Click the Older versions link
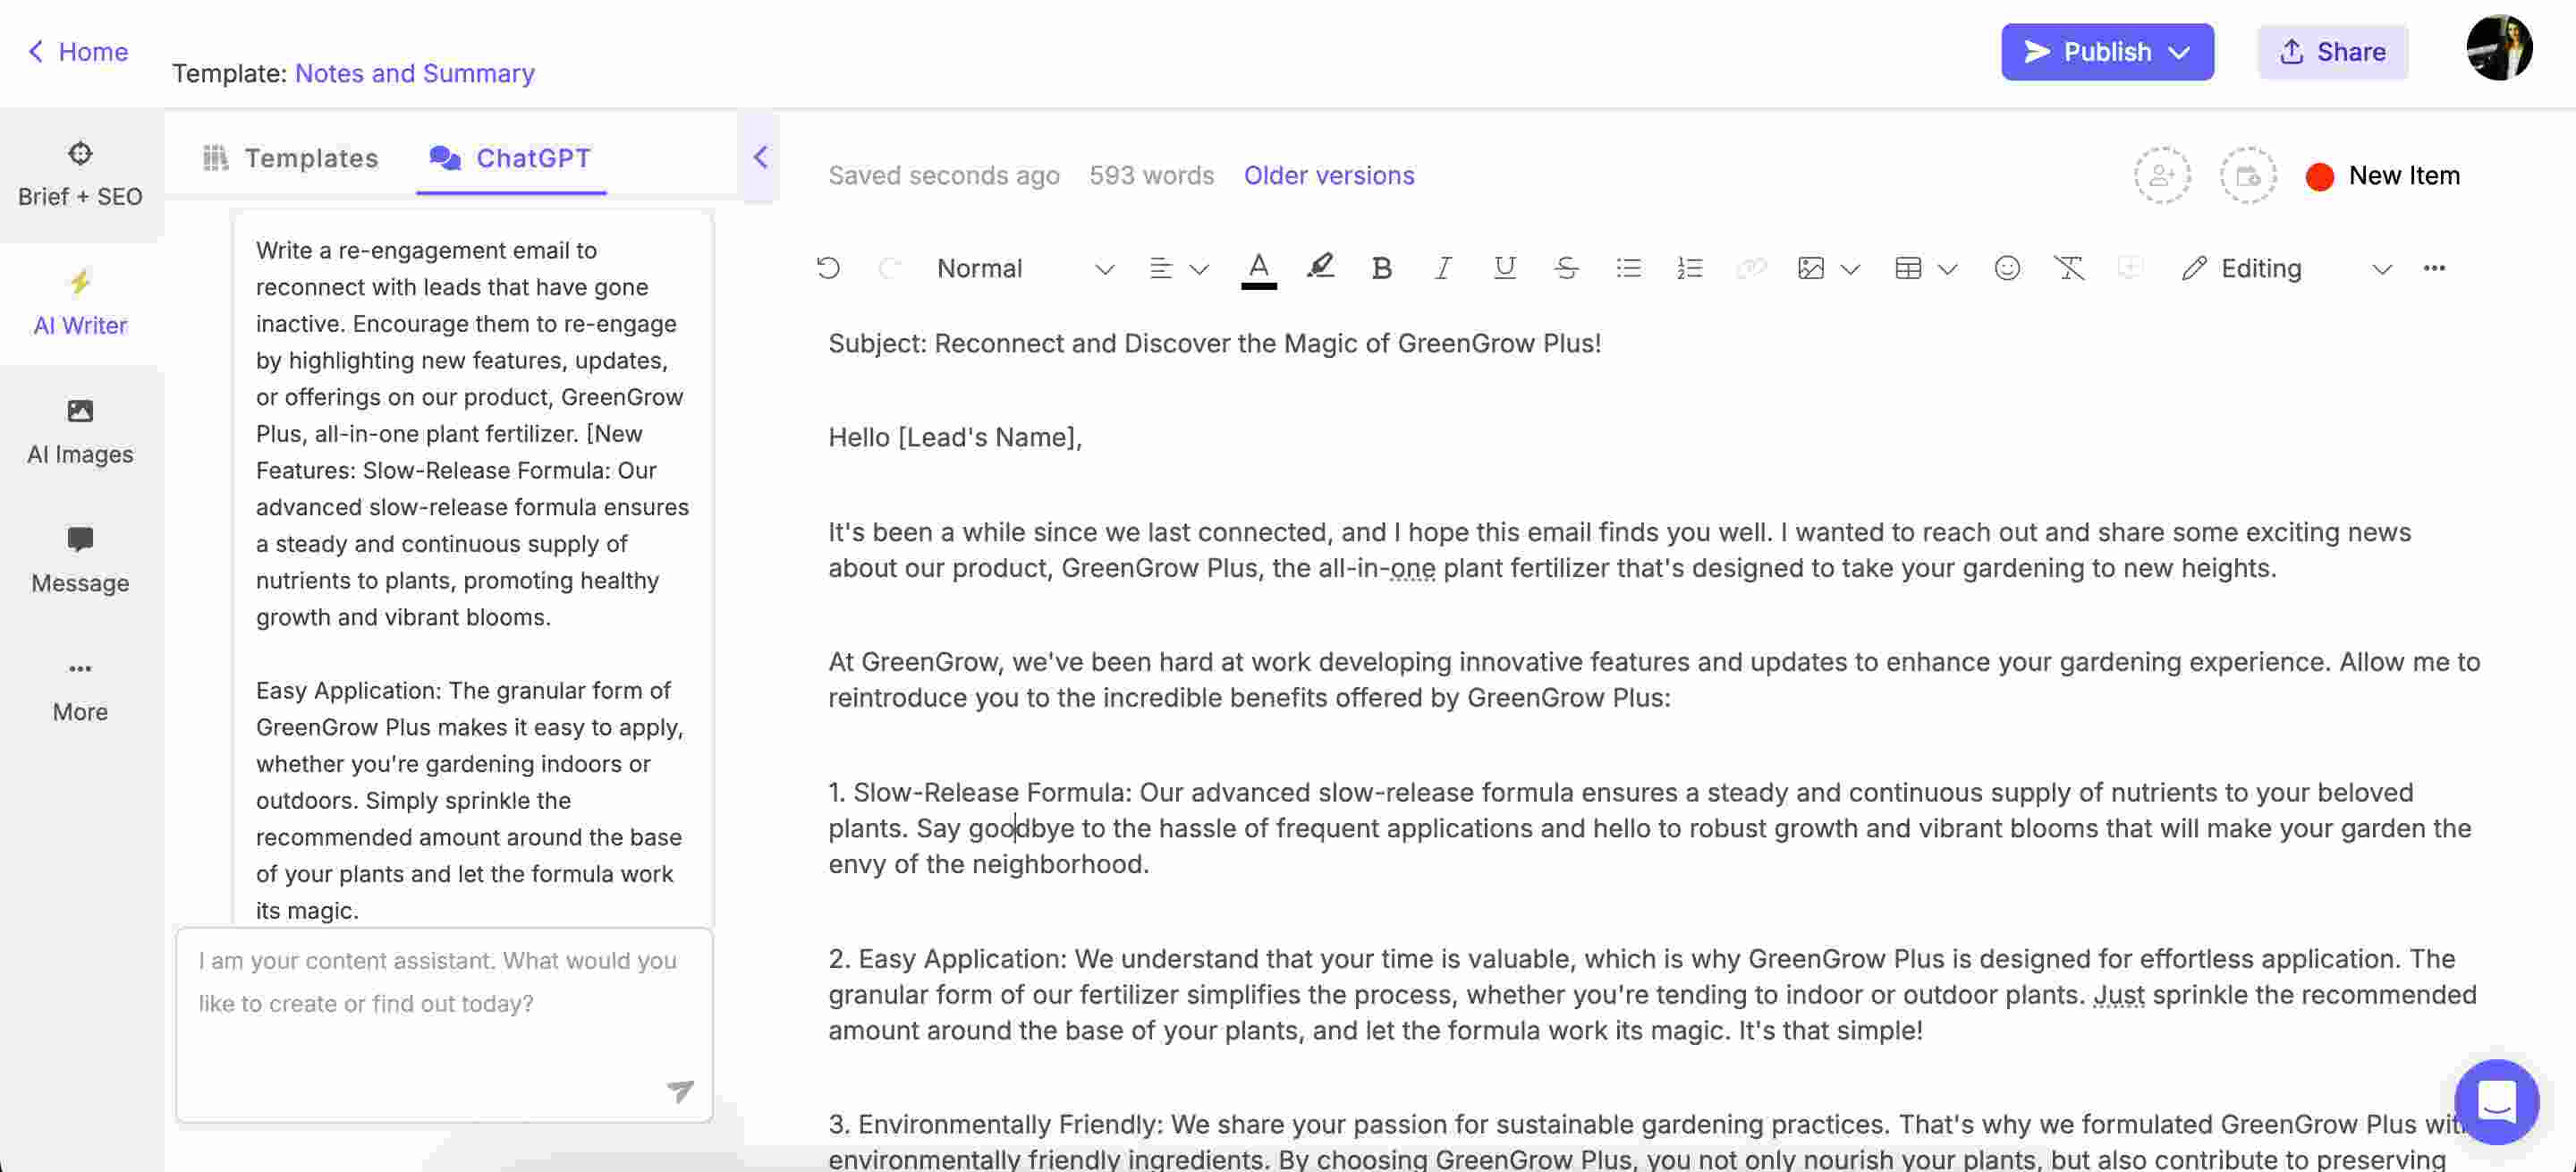 (1327, 176)
